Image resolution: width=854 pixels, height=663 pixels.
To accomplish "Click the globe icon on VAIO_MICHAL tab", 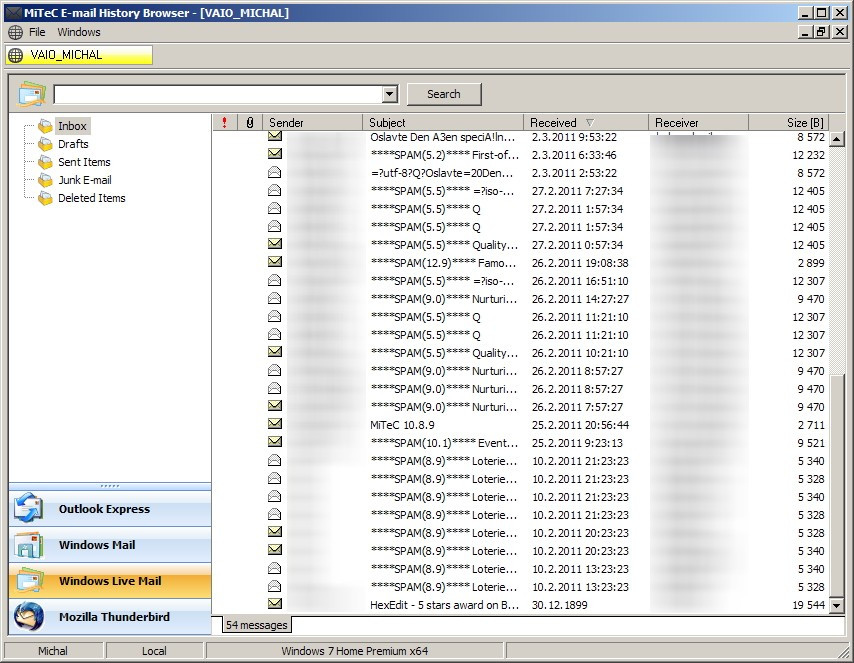I will coord(16,55).
